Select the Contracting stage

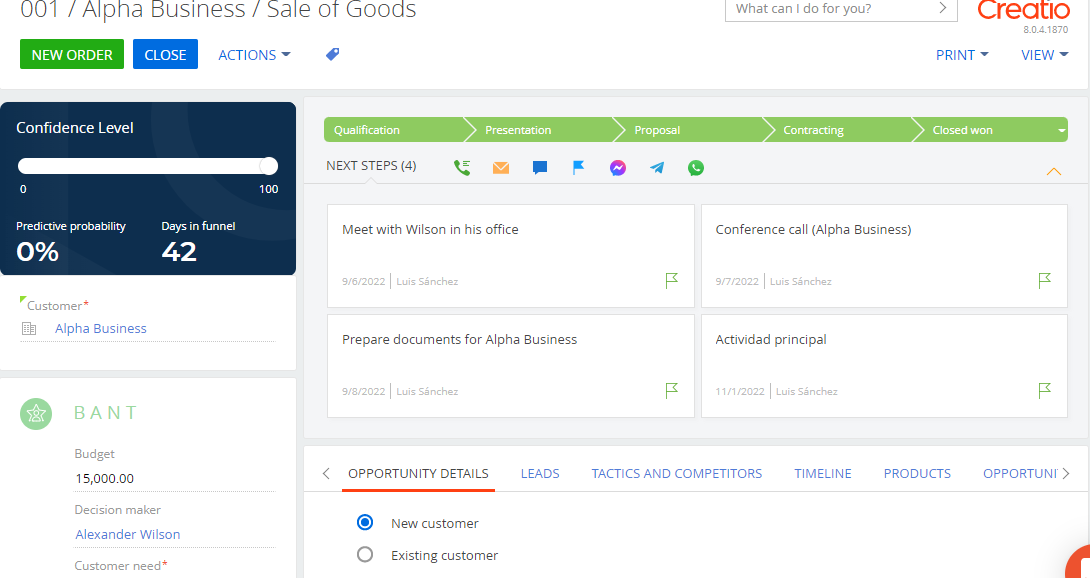pos(844,130)
